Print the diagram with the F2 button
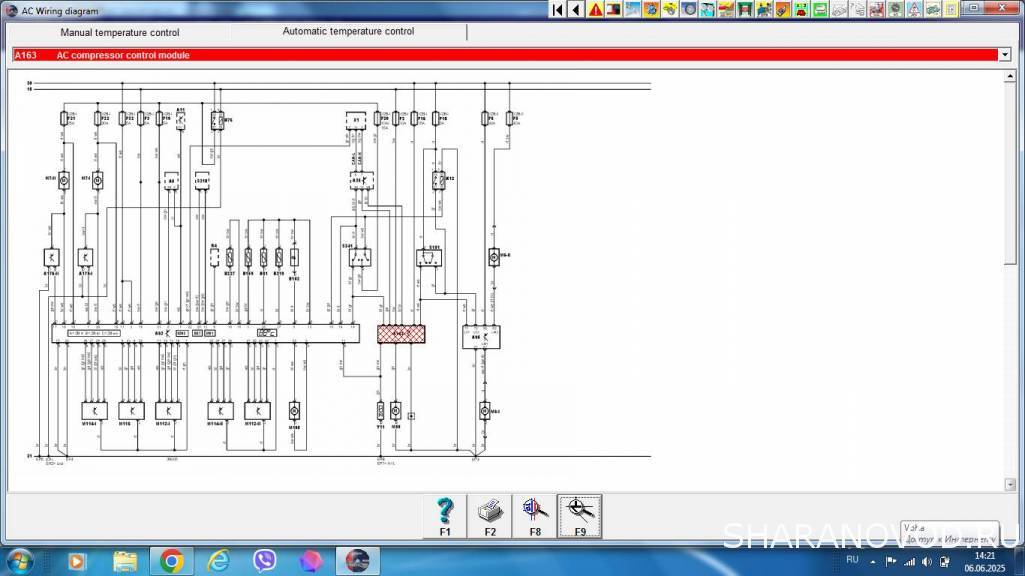Image resolution: width=1025 pixels, height=576 pixels. (x=490, y=516)
